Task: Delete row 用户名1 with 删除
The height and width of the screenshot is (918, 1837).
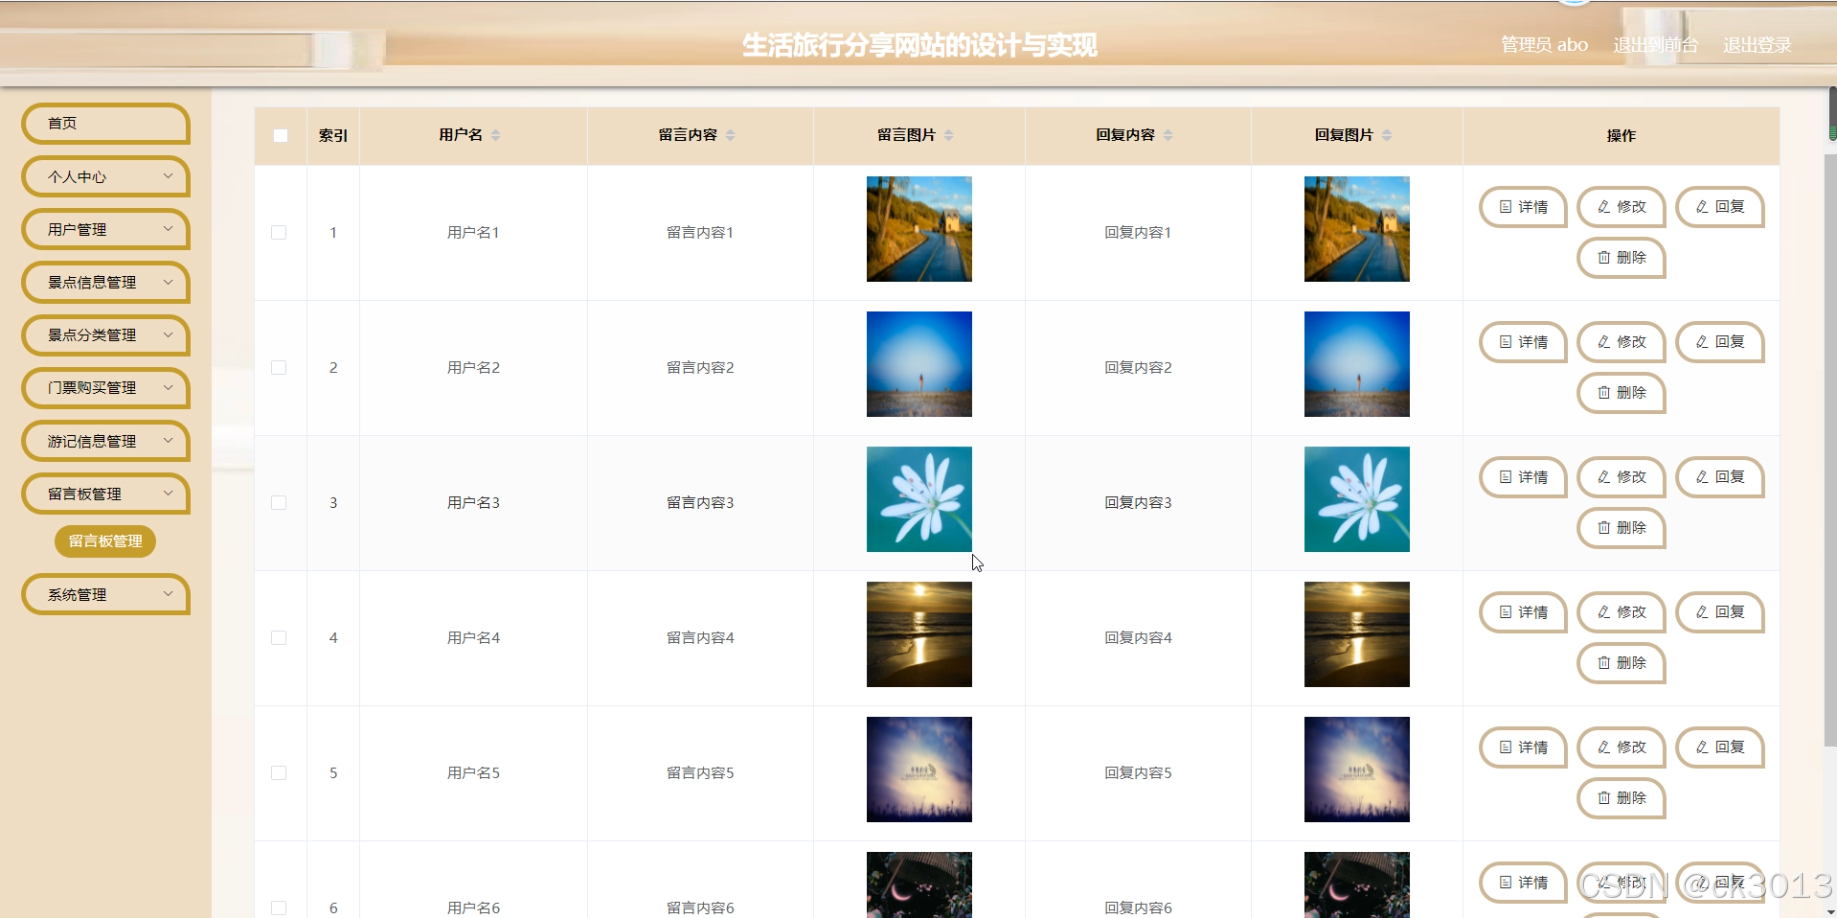Action: [x=1621, y=258]
